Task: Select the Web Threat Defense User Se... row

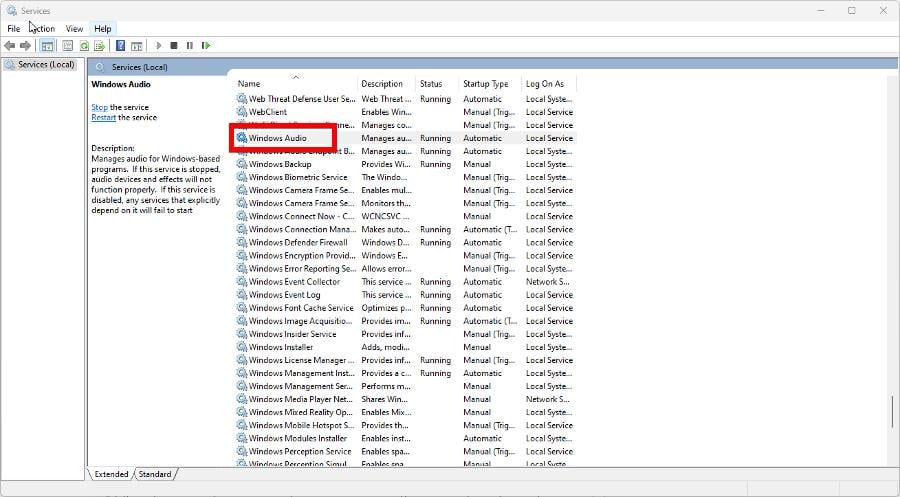Action: tap(405, 99)
